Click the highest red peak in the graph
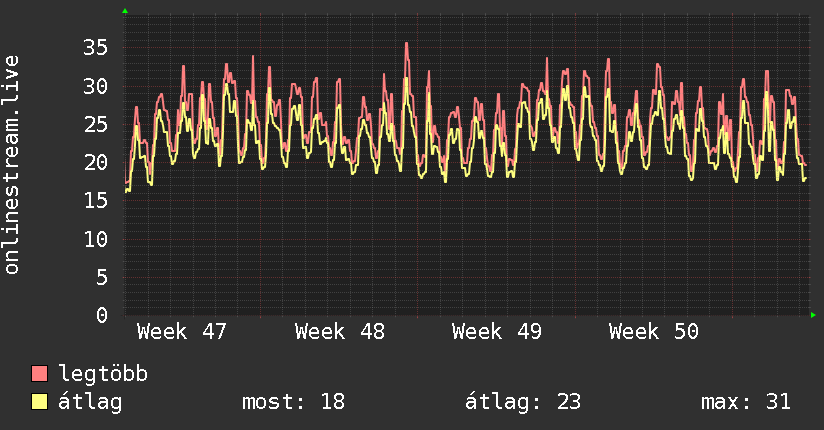Viewport: 824px width, 430px height. click(x=406, y=43)
